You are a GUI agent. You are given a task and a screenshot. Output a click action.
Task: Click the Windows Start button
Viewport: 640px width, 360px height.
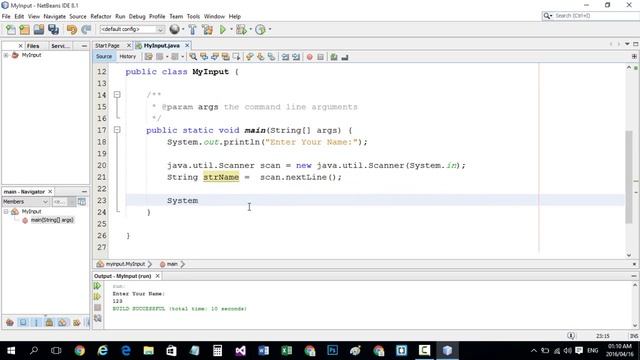tap(11, 351)
